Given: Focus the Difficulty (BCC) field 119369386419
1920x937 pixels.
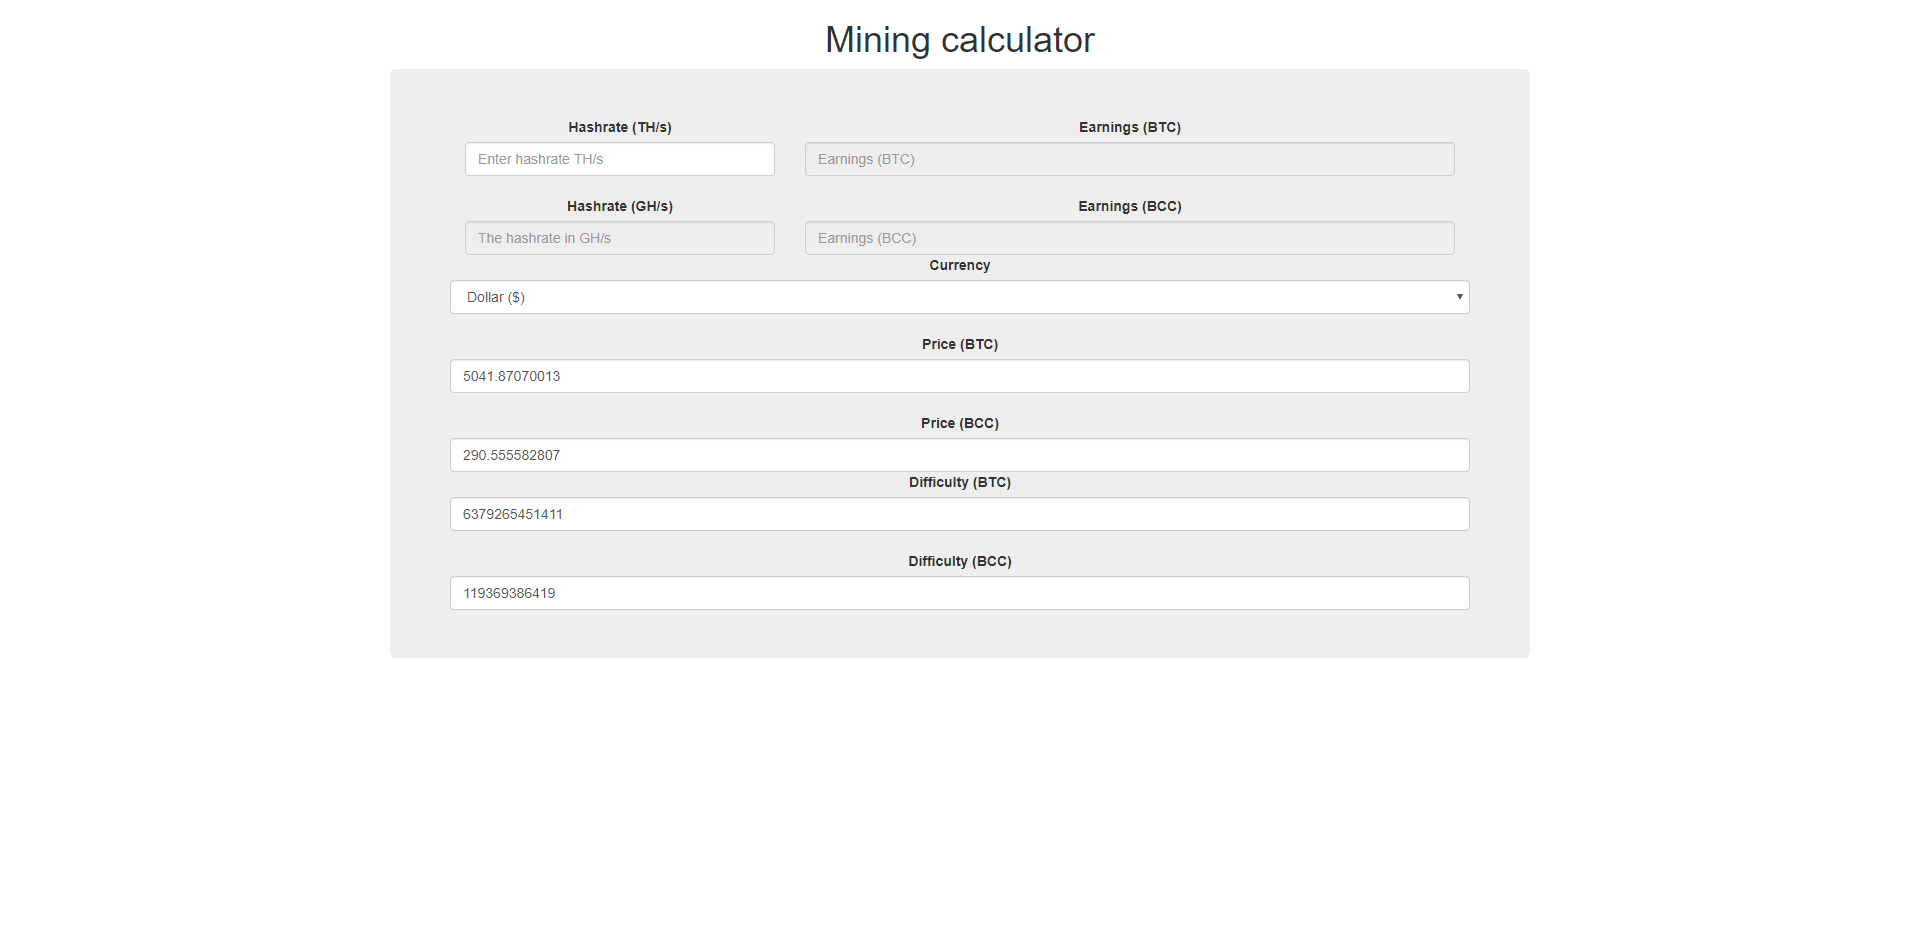Looking at the screenshot, I should (x=959, y=593).
